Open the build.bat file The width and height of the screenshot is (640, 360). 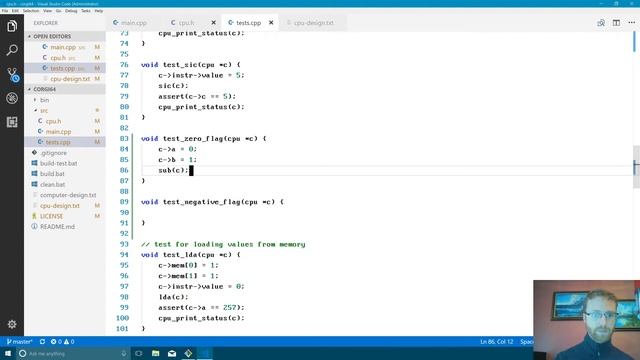(x=52, y=174)
